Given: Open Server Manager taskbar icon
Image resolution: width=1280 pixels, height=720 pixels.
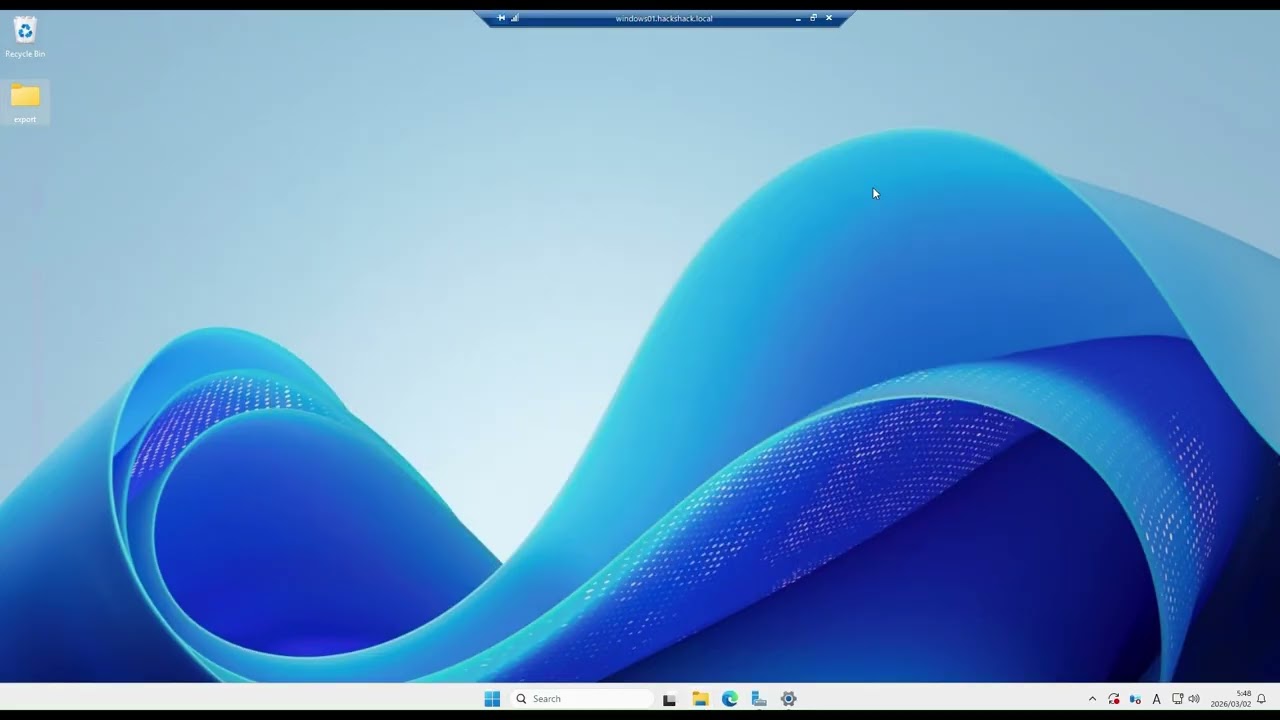Looking at the screenshot, I should [x=759, y=699].
